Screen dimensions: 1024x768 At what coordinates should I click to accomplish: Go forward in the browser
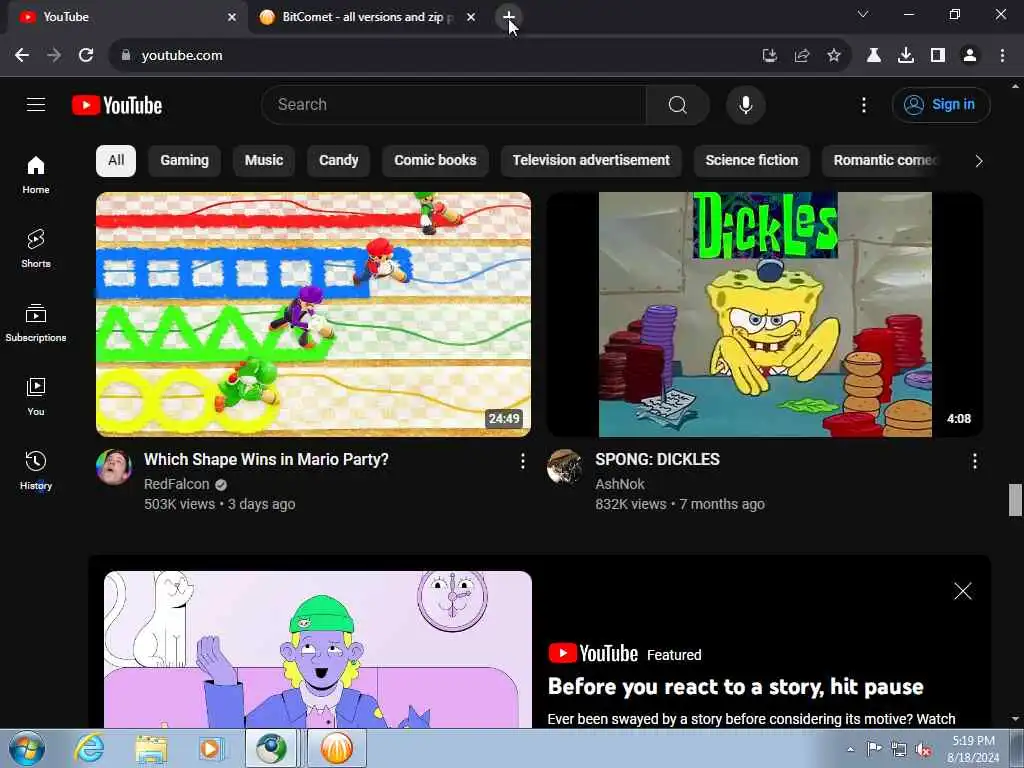coord(54,56)
